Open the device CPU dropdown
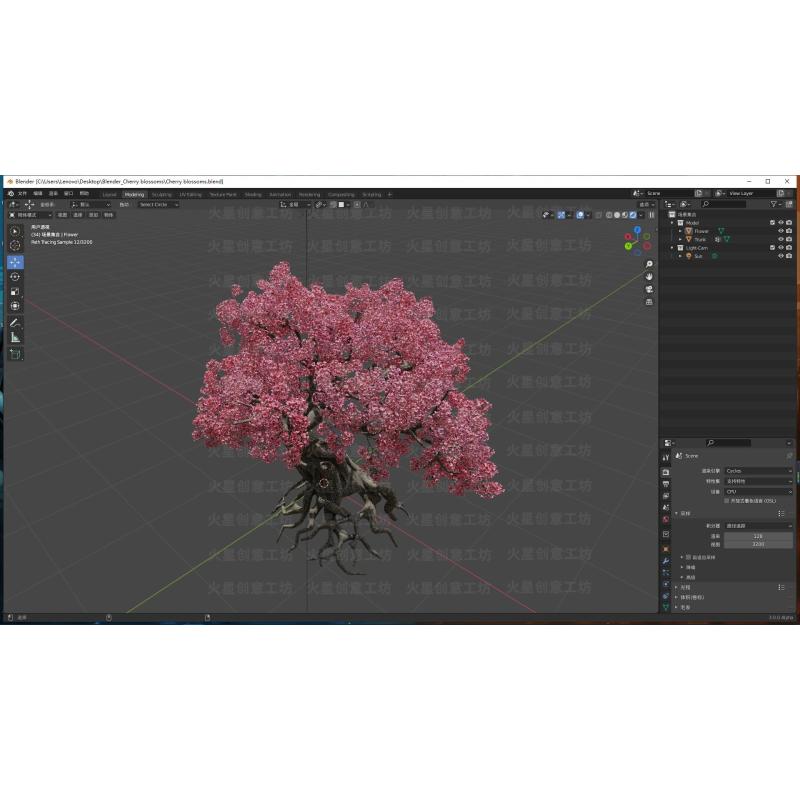Image resolution: width=800 pixels, height=800 pixels. [x=758, y=492]
